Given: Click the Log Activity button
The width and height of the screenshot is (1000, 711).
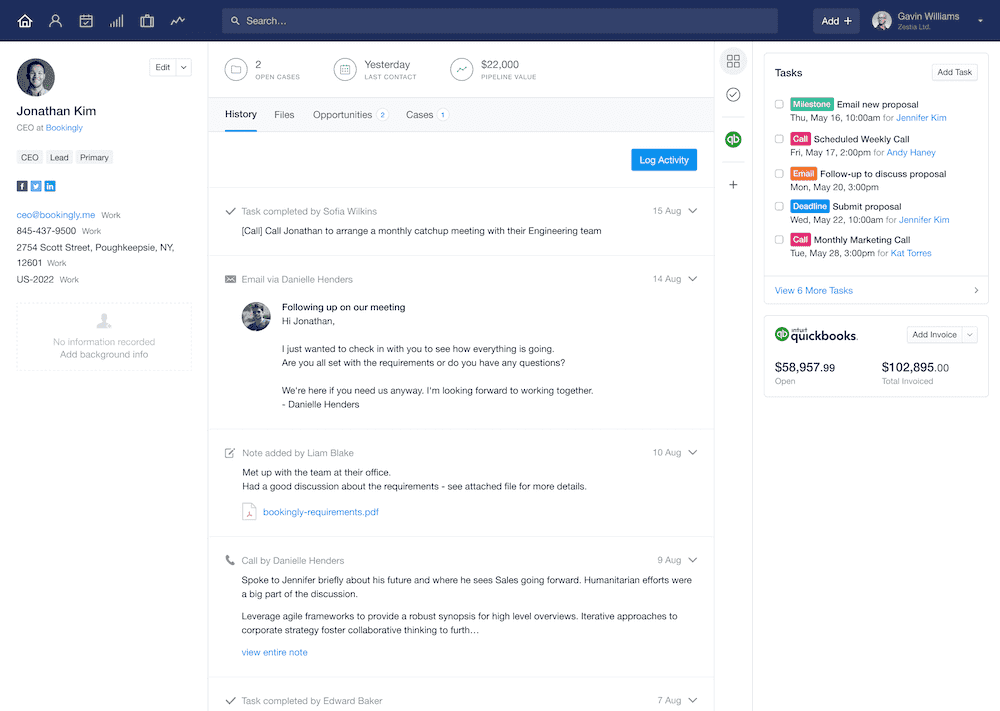Looking at the screenshot, I should pos(664,160).
